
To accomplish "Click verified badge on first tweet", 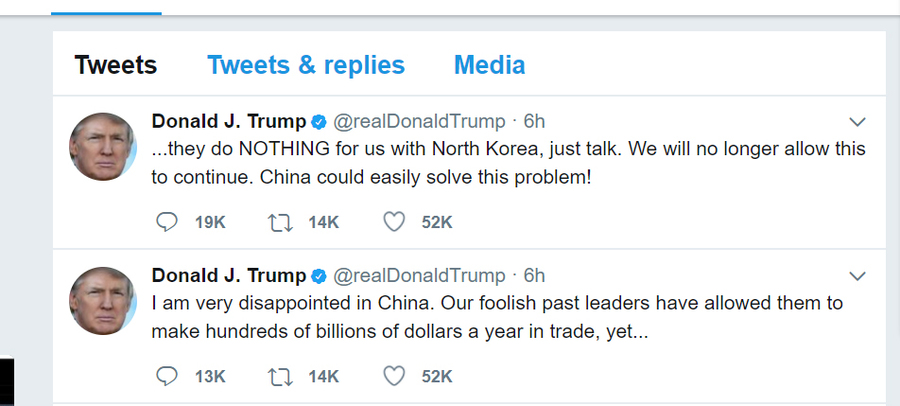I will [x=319, y=122].
